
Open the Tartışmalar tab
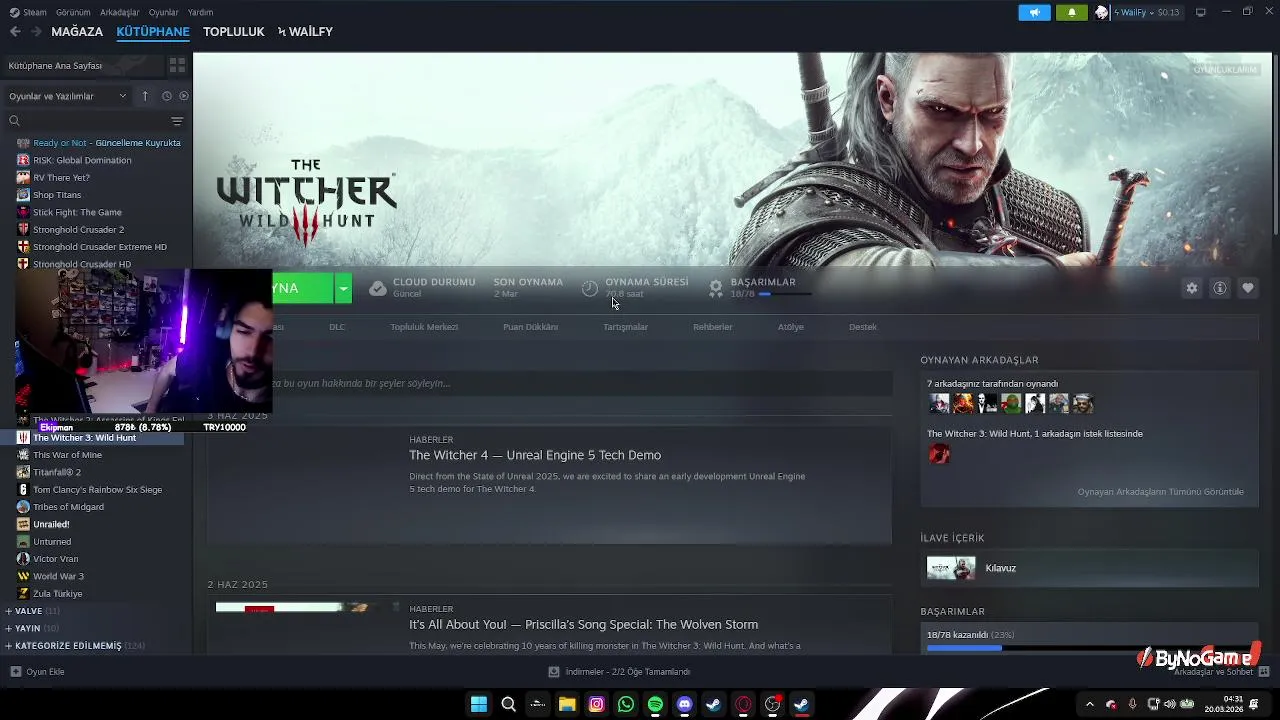tap(625, 327)
